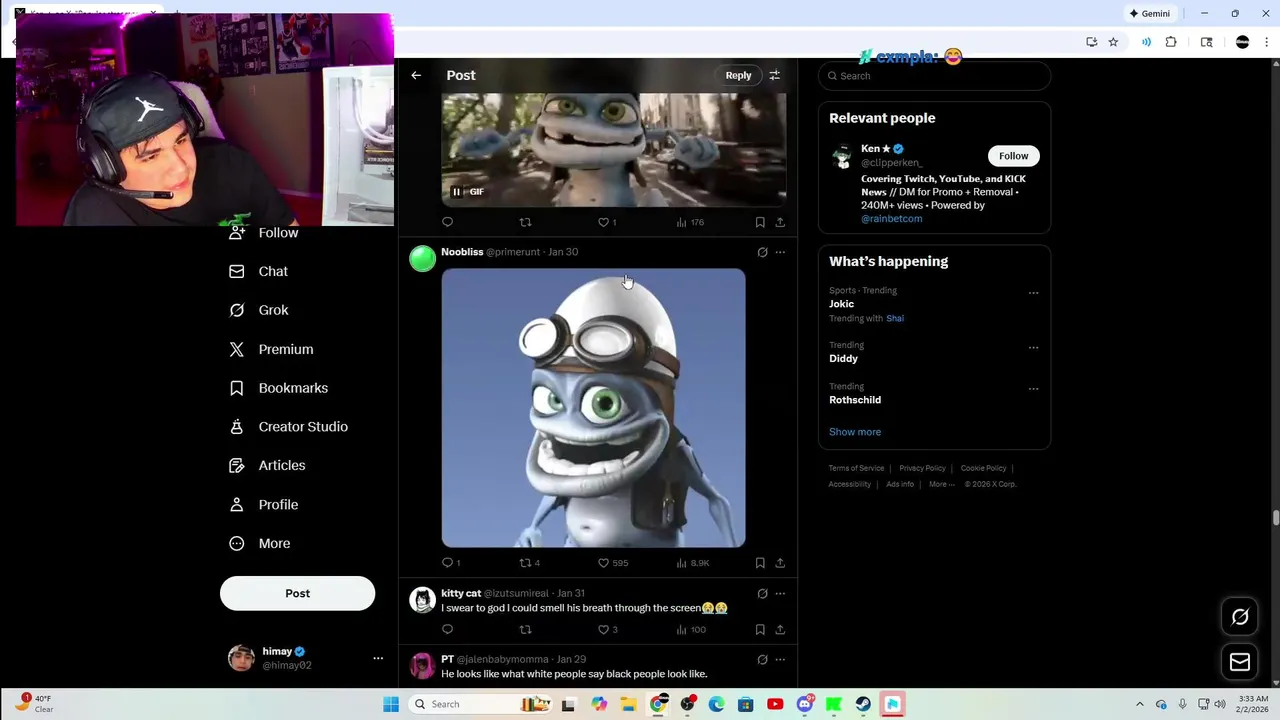The width and height of the screenshot is (1280, 720).
Task: Bookmark the Nooblise post
Action: tap(760, 563)
